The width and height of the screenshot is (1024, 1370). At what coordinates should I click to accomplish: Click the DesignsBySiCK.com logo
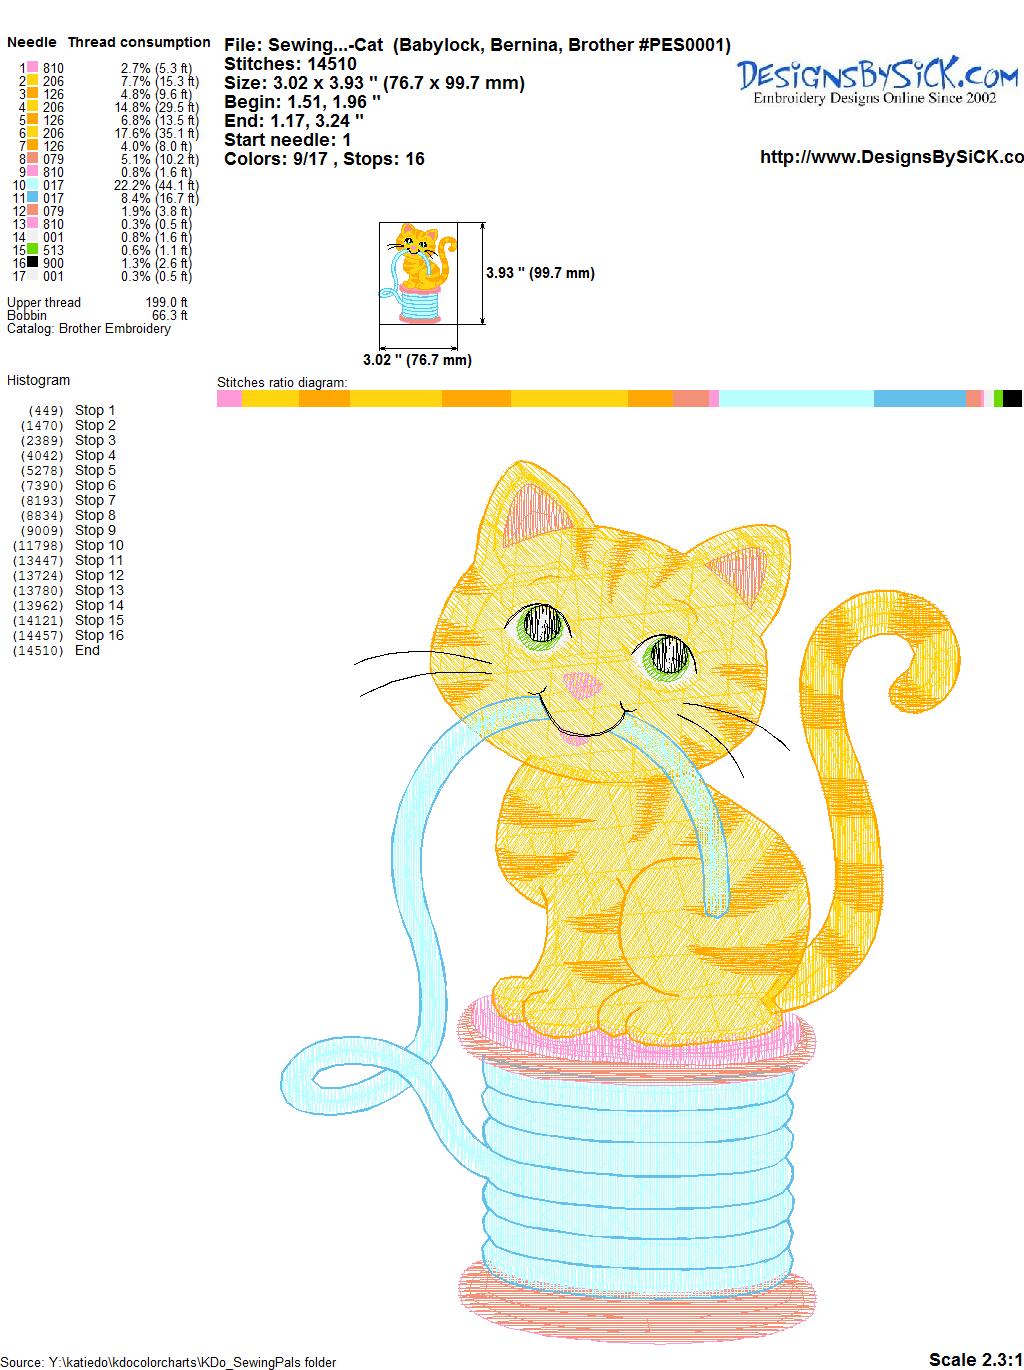click(877, 79)
